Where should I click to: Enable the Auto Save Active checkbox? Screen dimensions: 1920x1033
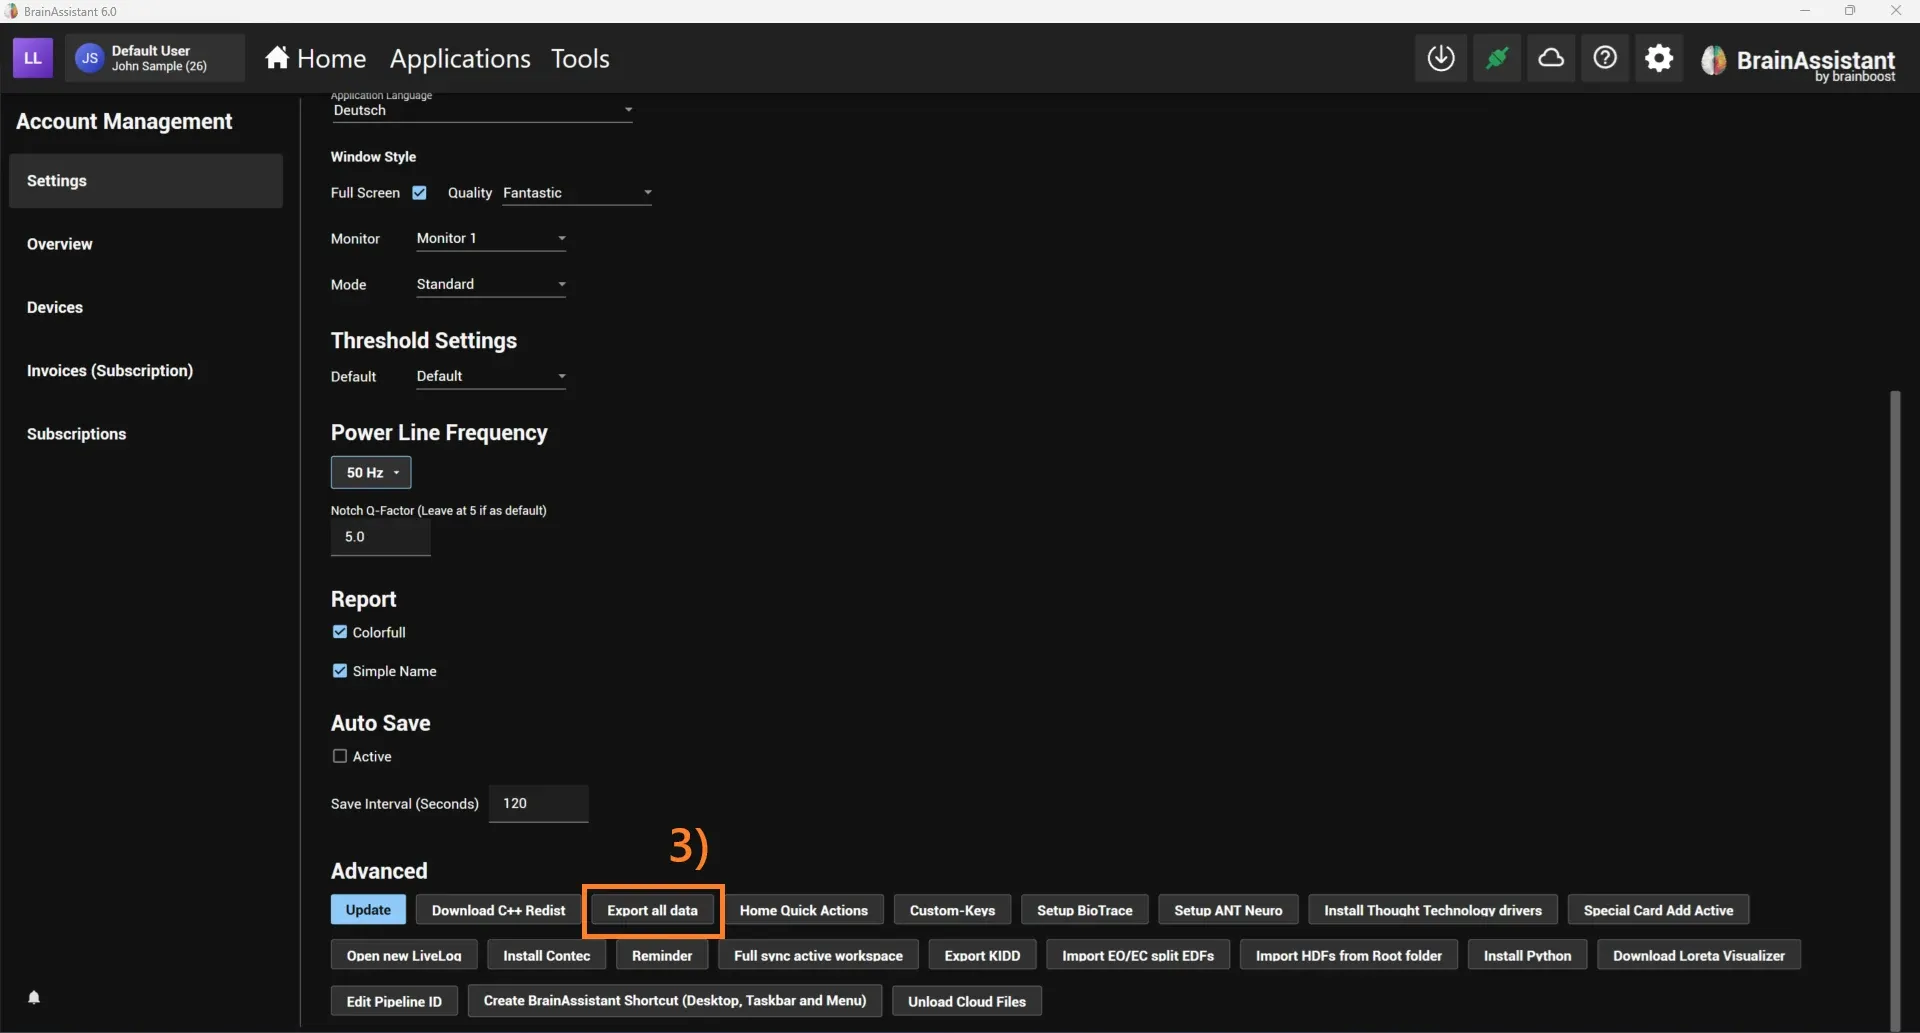340,756
